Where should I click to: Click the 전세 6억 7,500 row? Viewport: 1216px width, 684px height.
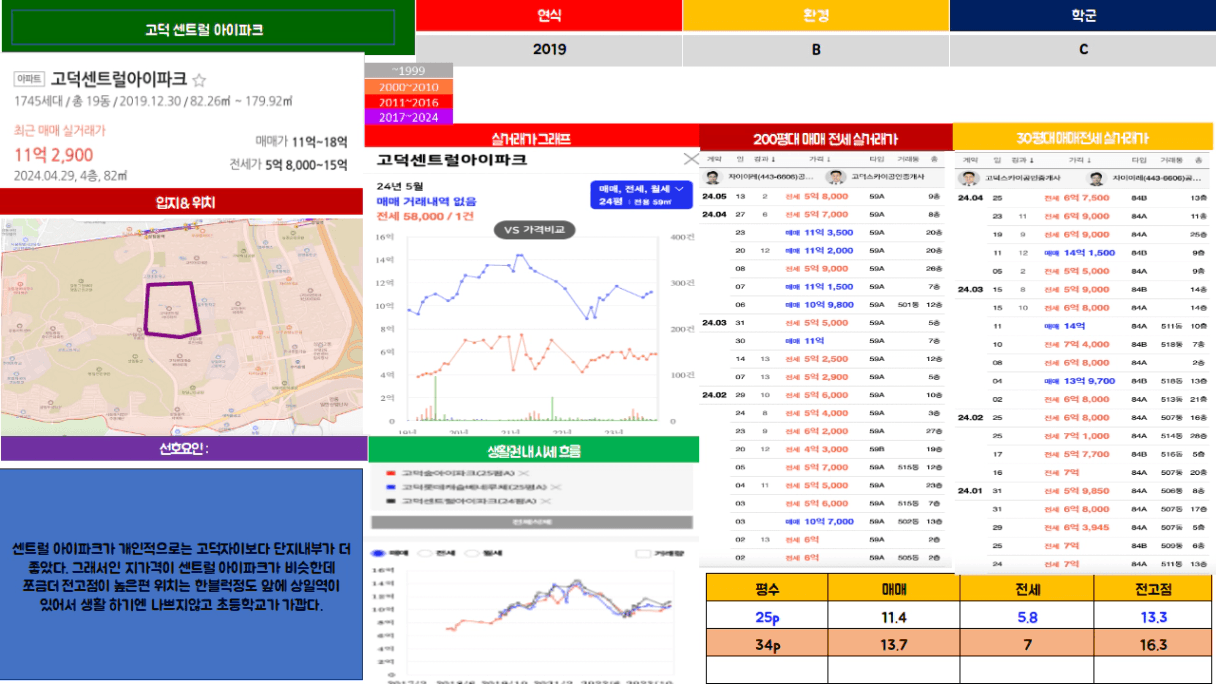click(1084, 197)
